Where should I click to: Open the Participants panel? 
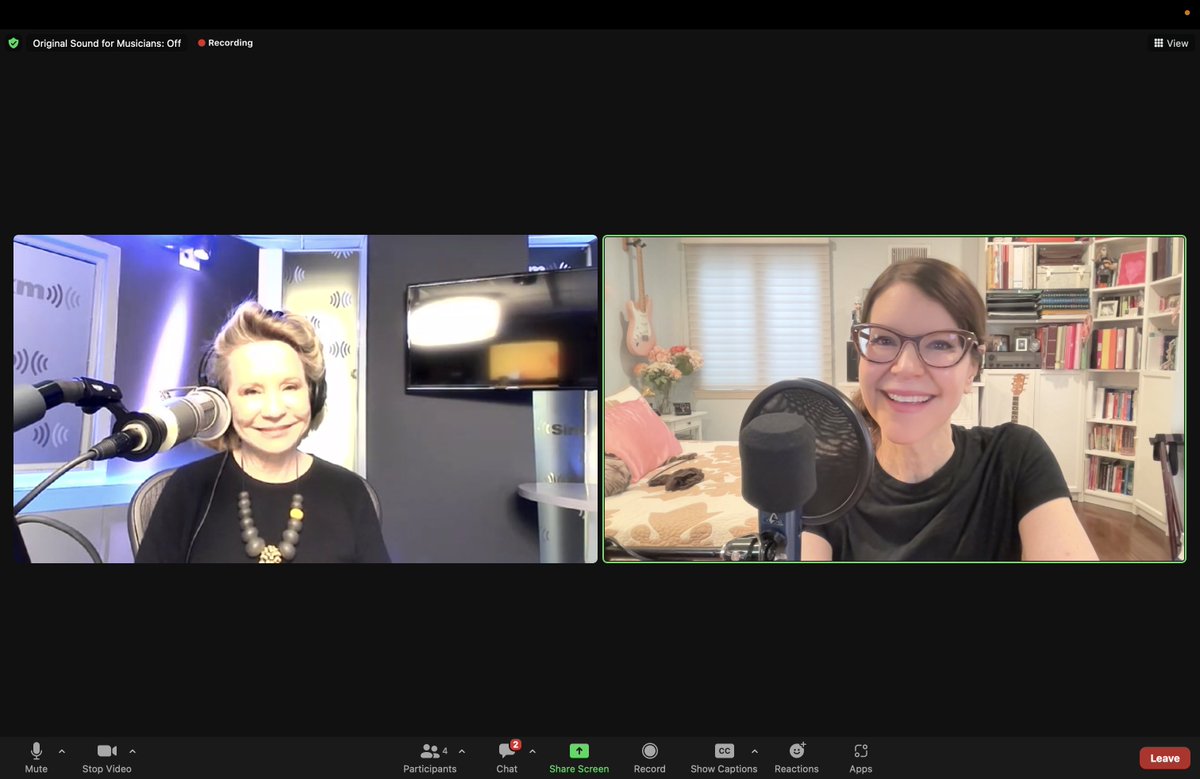[x=430, y=757]
